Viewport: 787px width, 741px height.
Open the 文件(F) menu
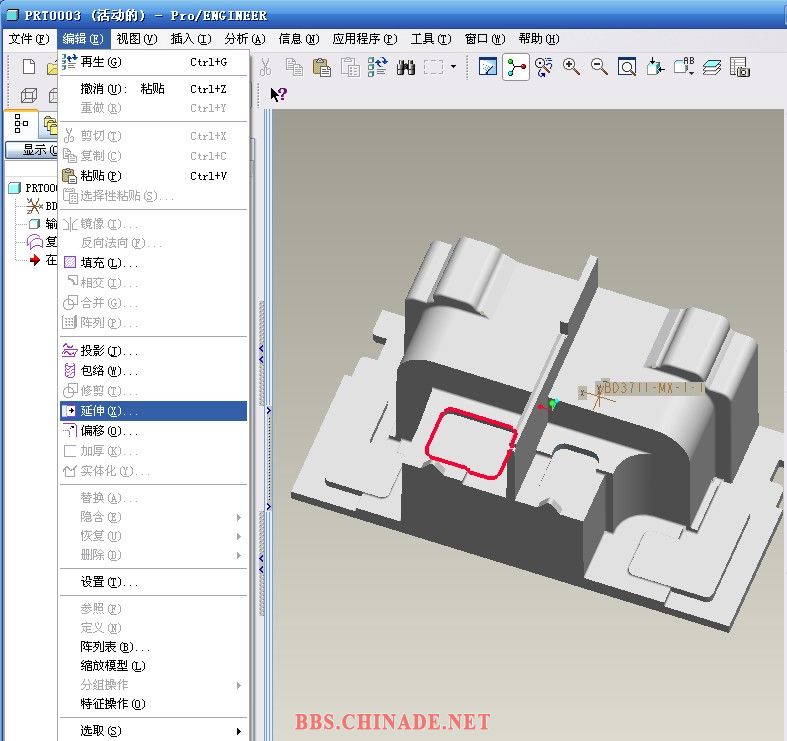[29, 39]
